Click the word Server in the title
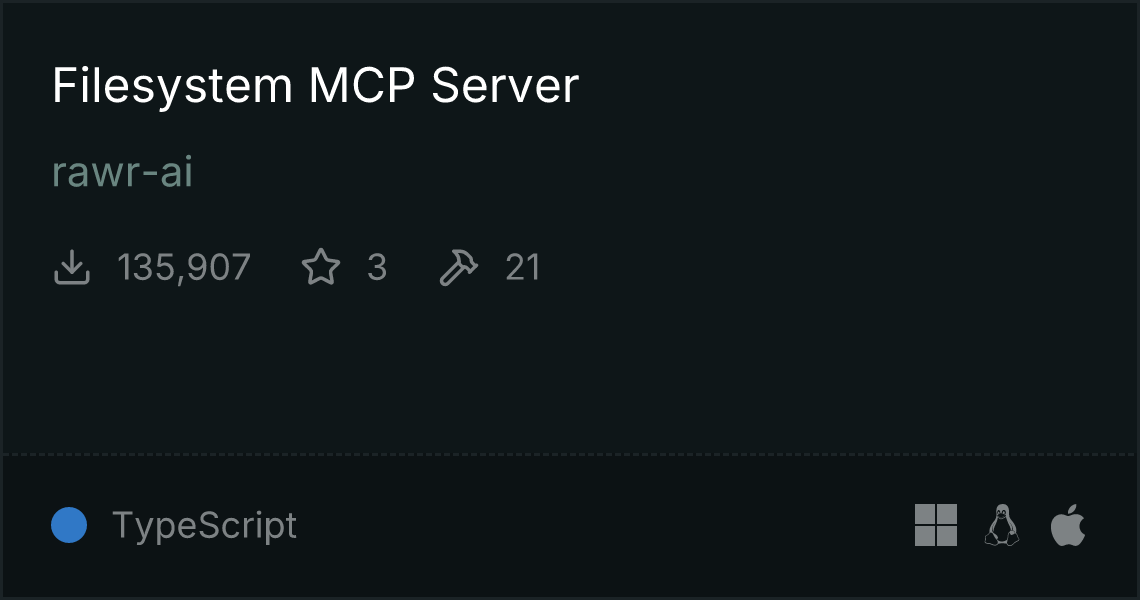The width and height of the screenshot is (1140, 600). 505,85
